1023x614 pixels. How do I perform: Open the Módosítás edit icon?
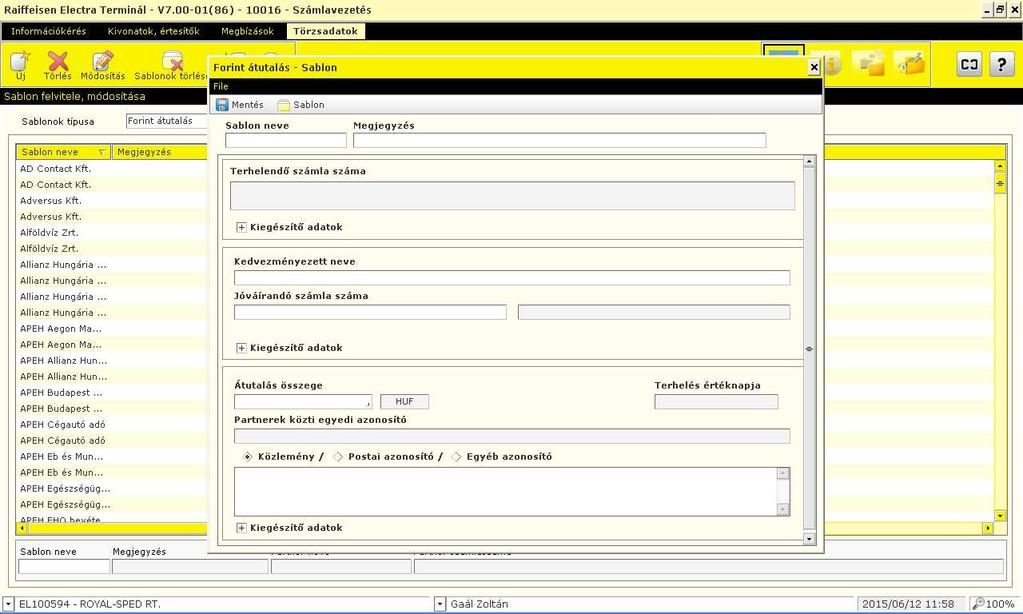point(102,61)
